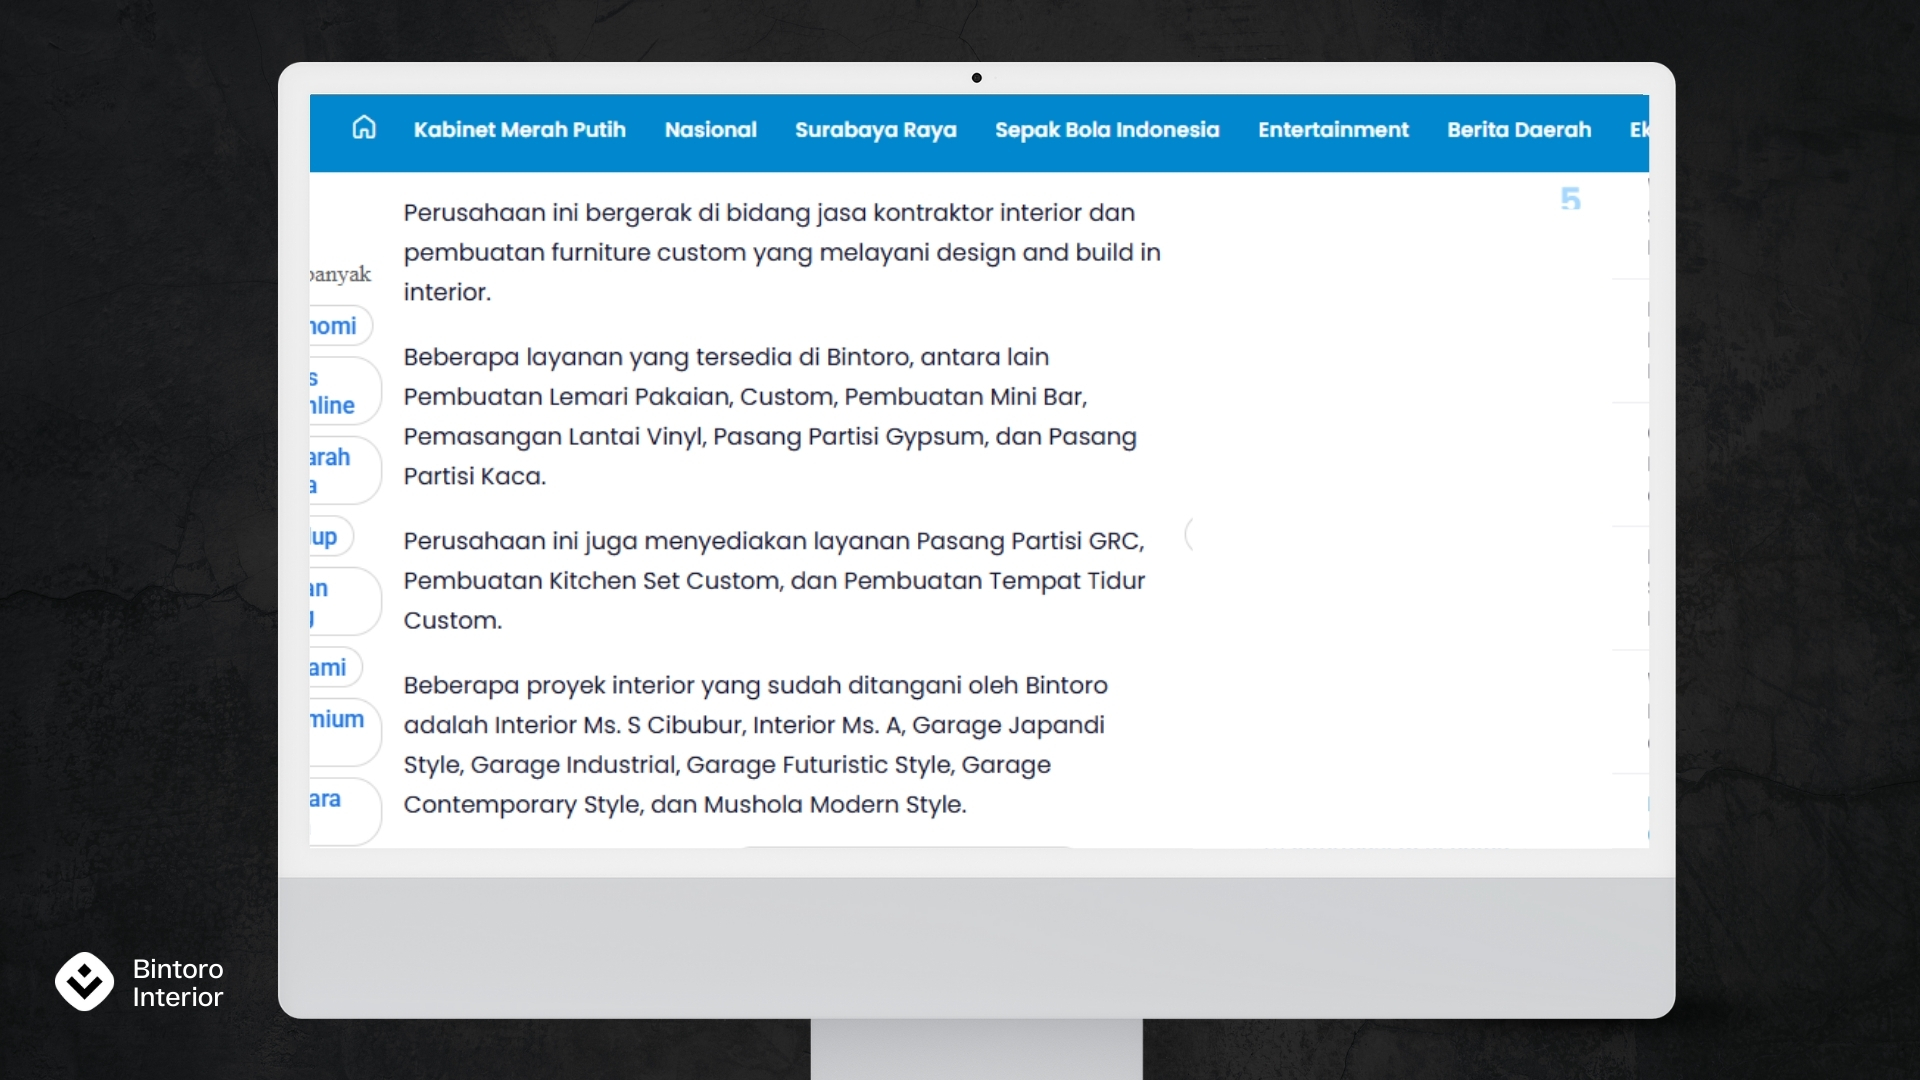Image resolution: width=1920 pixels, height=1080 pixels.
Task: Click the cut-off 'Ek' menu item
Action: 1638,130
